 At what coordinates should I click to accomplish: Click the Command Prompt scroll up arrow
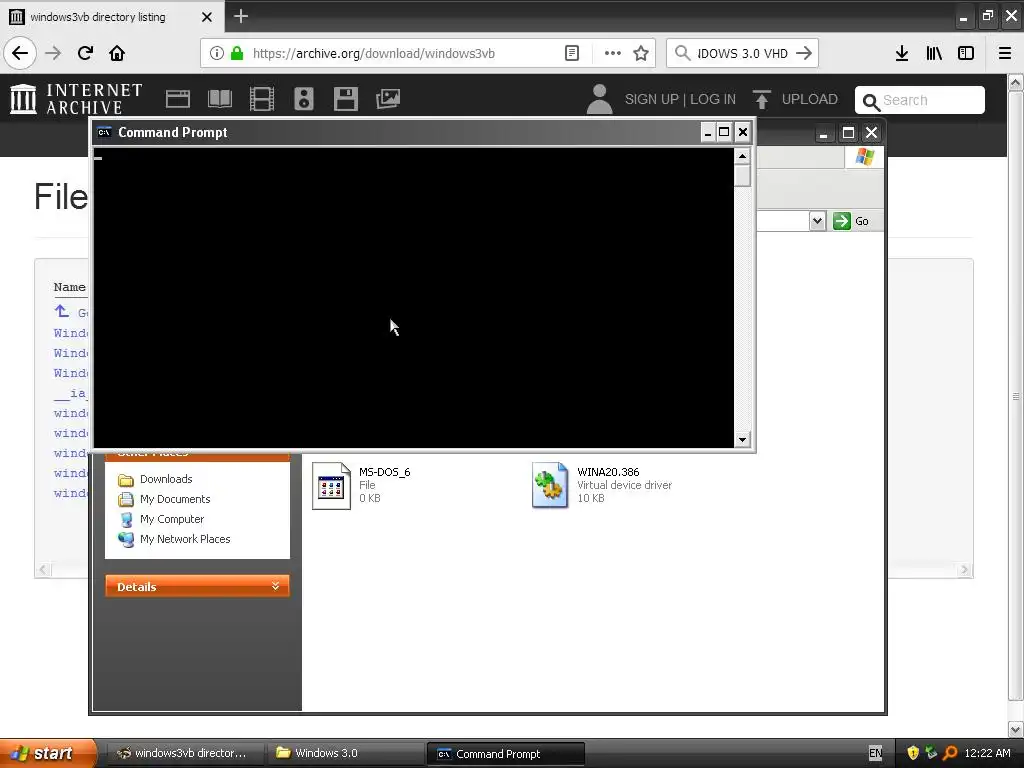tap(742, 156)
